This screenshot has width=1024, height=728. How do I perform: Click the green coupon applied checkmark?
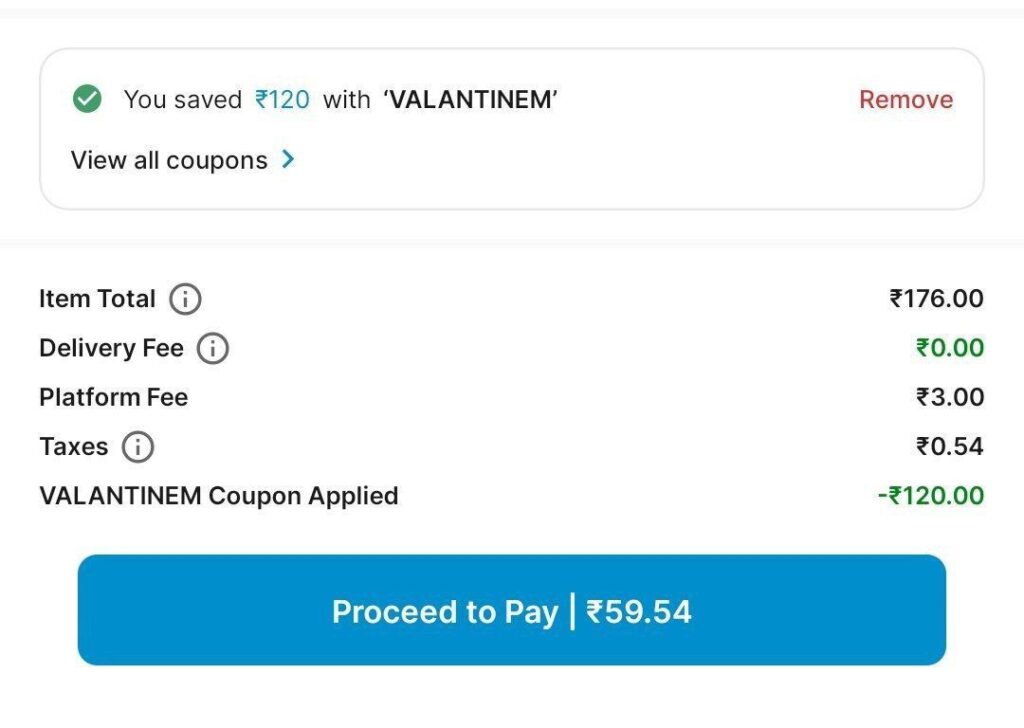(x=88, y=99)
